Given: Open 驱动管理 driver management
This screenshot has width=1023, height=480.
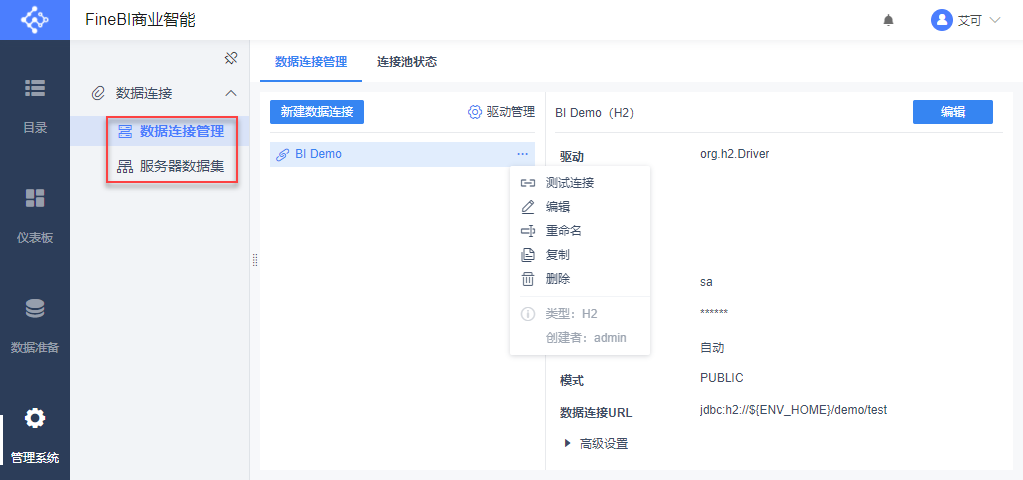Looking at the screenshot, I should click(502, 112).
